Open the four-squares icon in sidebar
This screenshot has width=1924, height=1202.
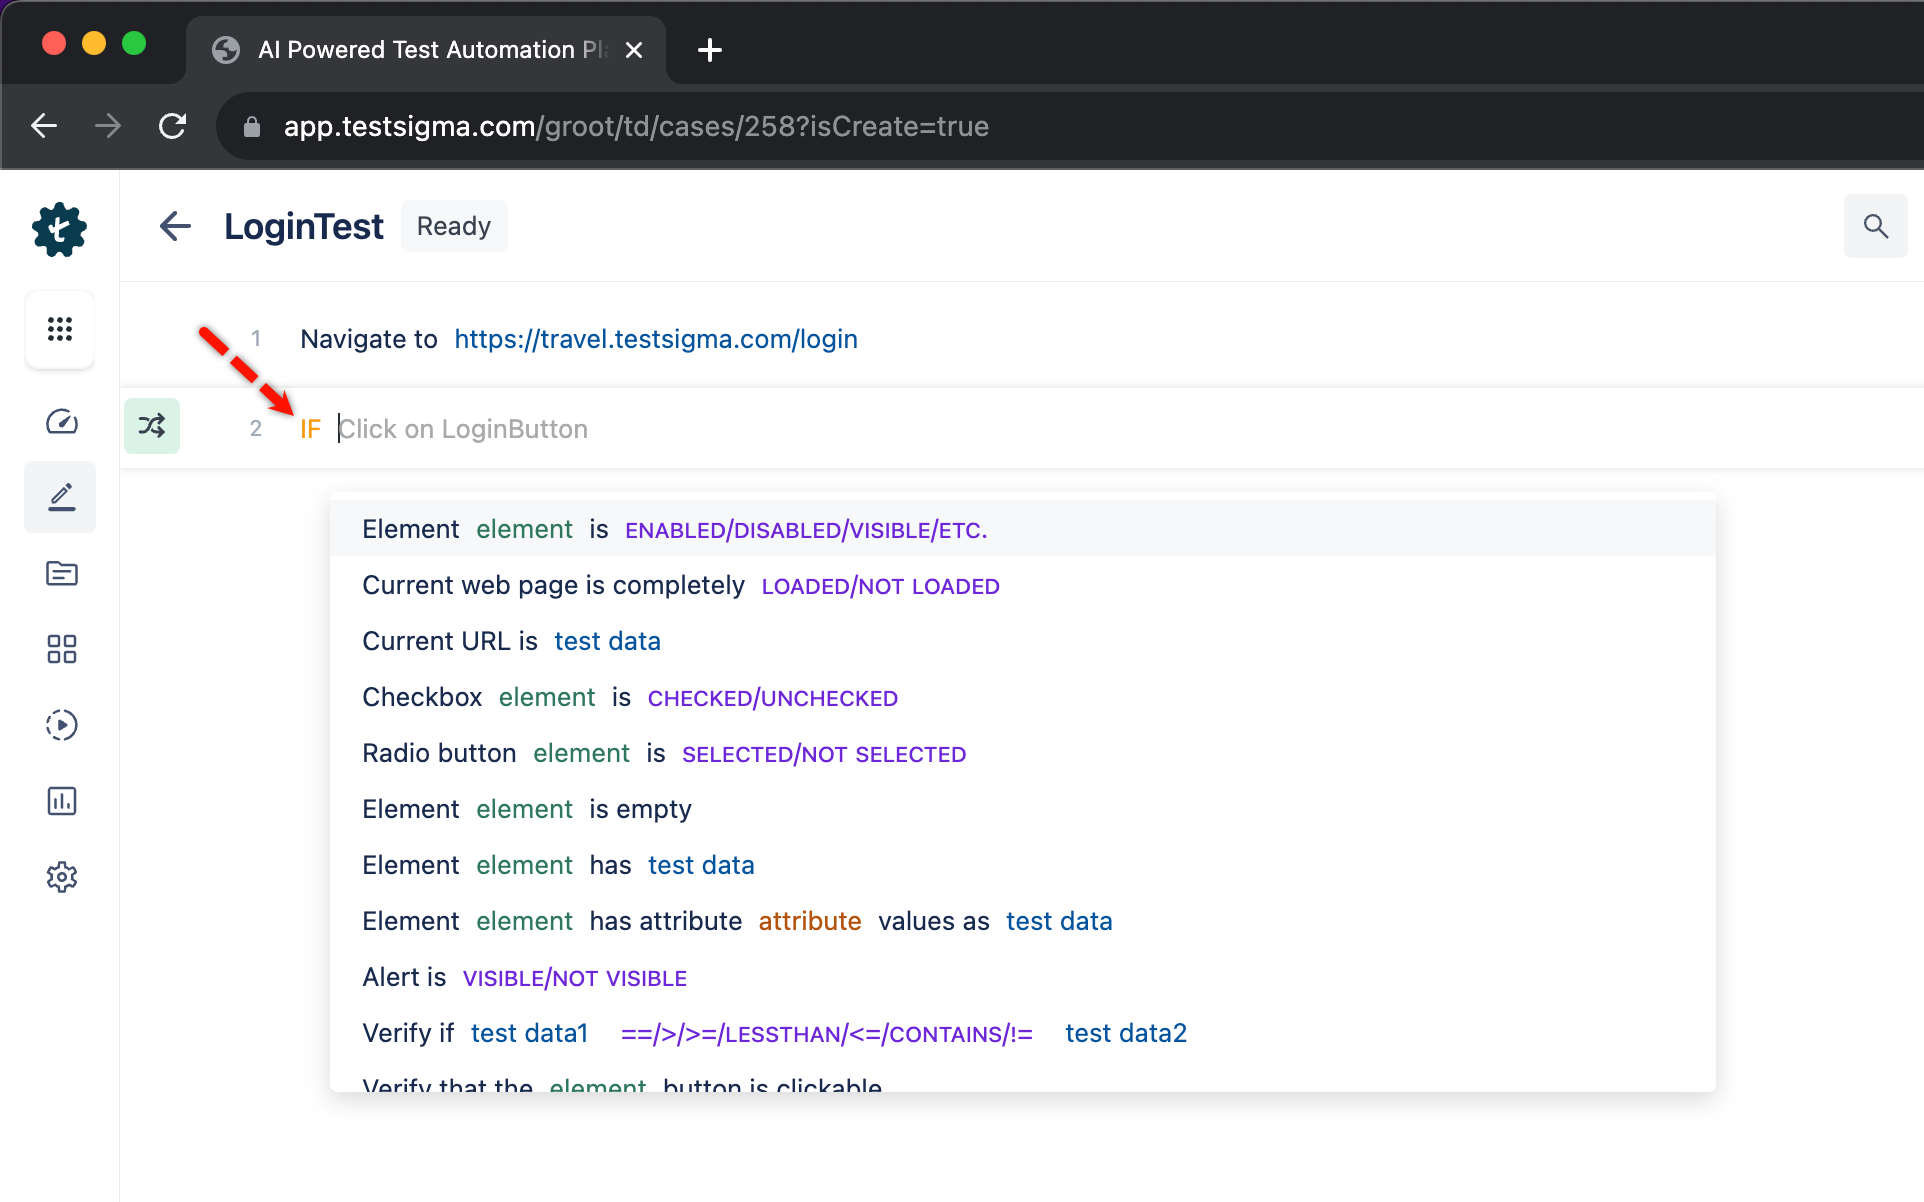click(61, 649)
